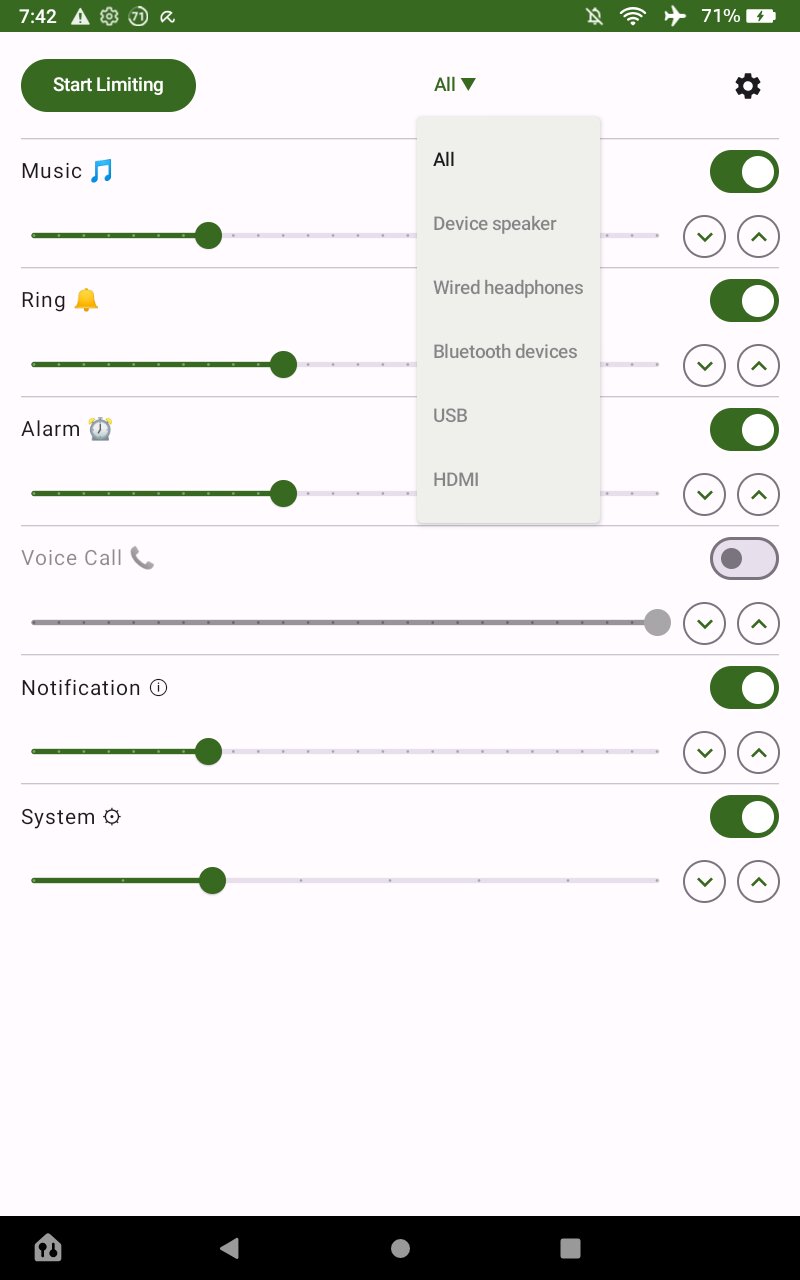800x1280 pixels.
Task: Disable the Music volume toggle
Action: click(744, 172)
